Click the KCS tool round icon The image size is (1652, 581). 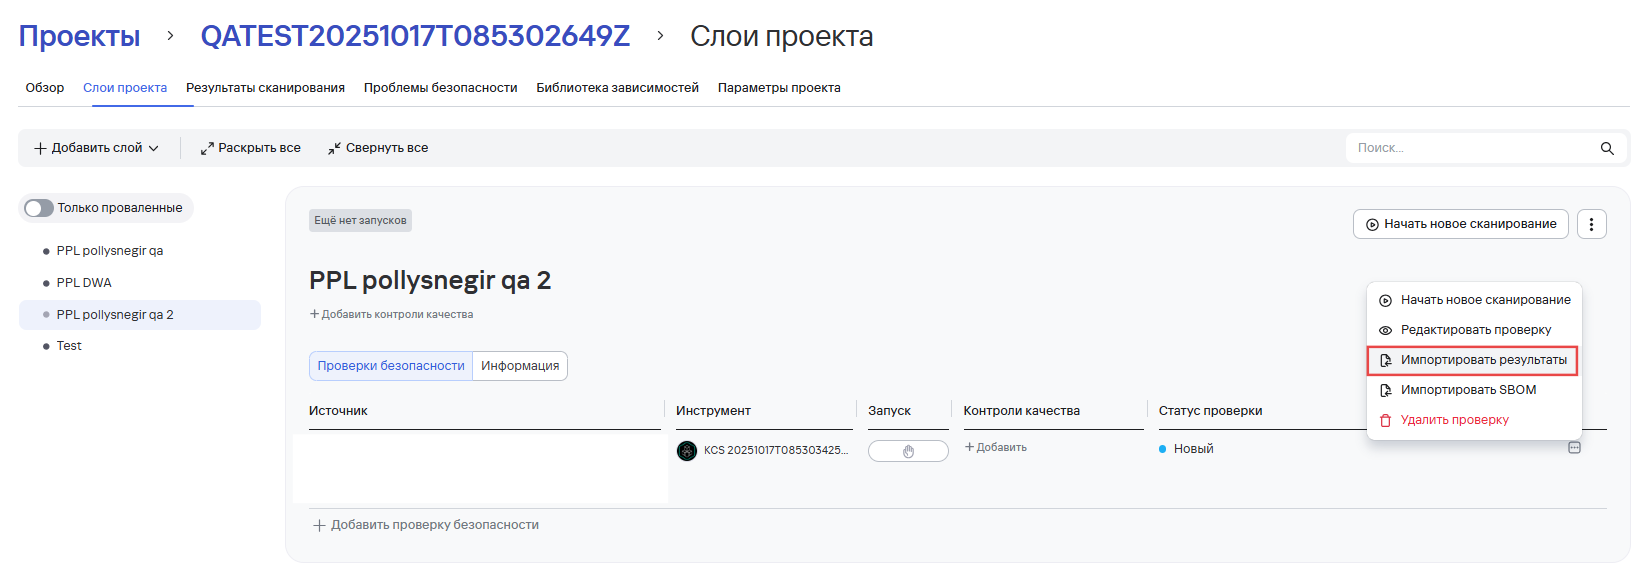687,450
